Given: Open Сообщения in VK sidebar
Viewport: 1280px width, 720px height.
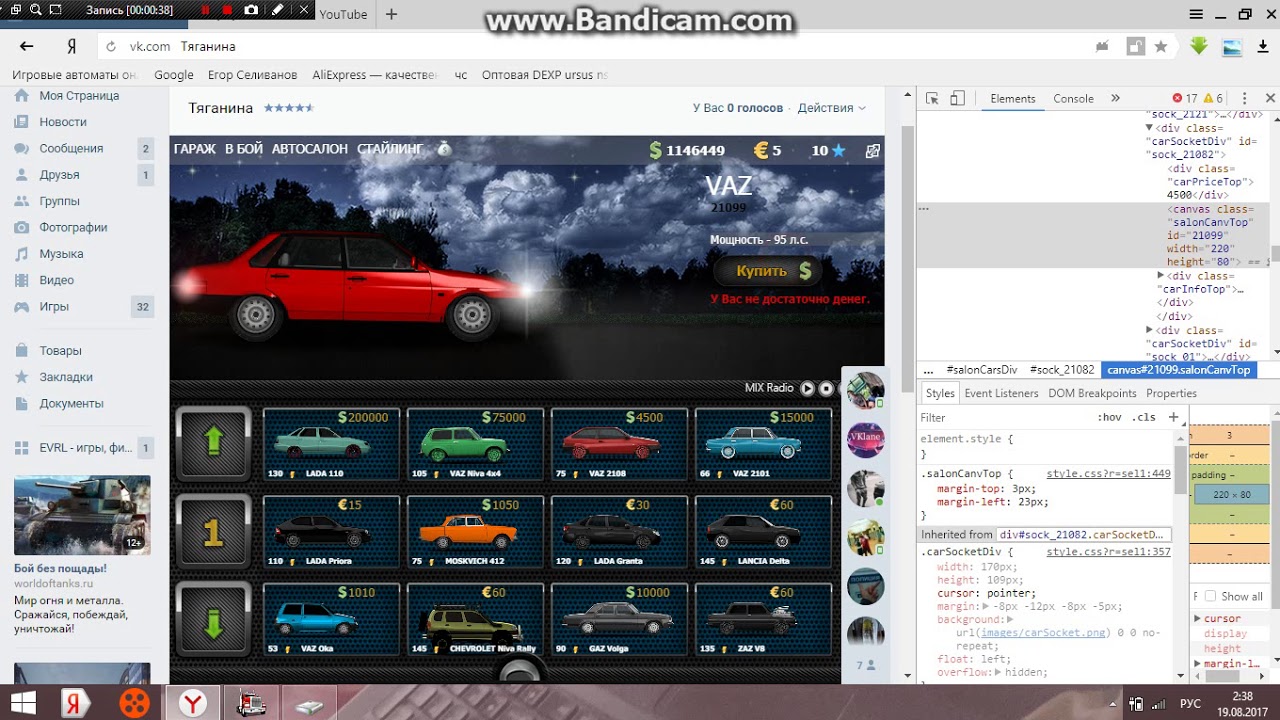Looking at the screenshot, I should coord(71,148).
